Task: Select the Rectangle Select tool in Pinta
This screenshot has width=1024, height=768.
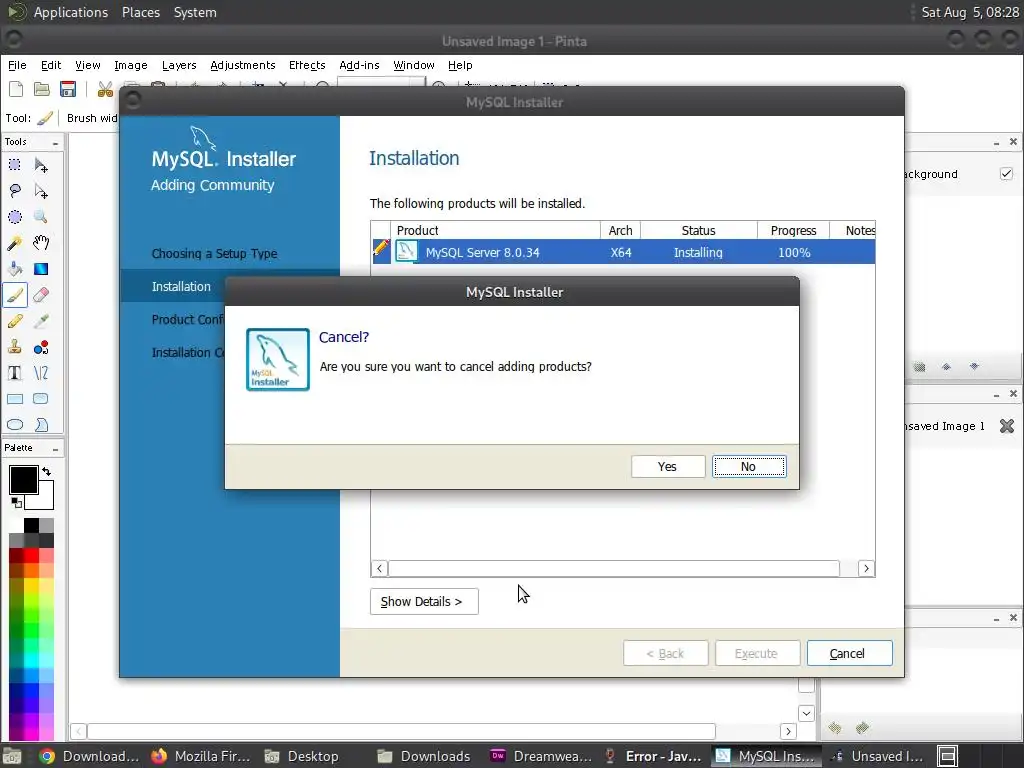Action: point(15,165)
